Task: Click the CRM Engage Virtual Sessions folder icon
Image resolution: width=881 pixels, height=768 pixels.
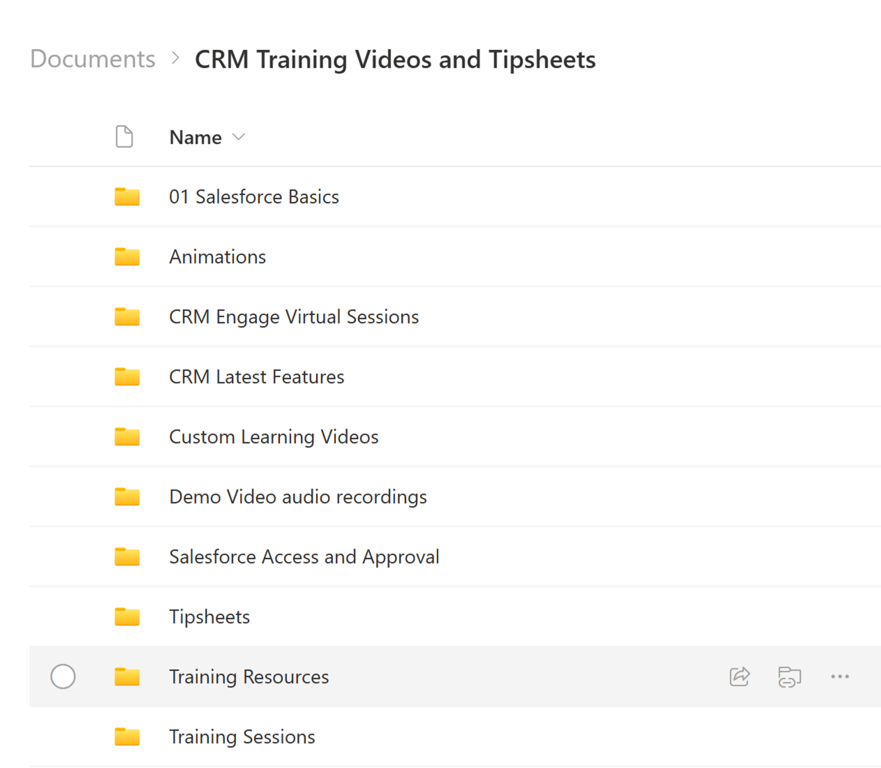Action: 127,317
